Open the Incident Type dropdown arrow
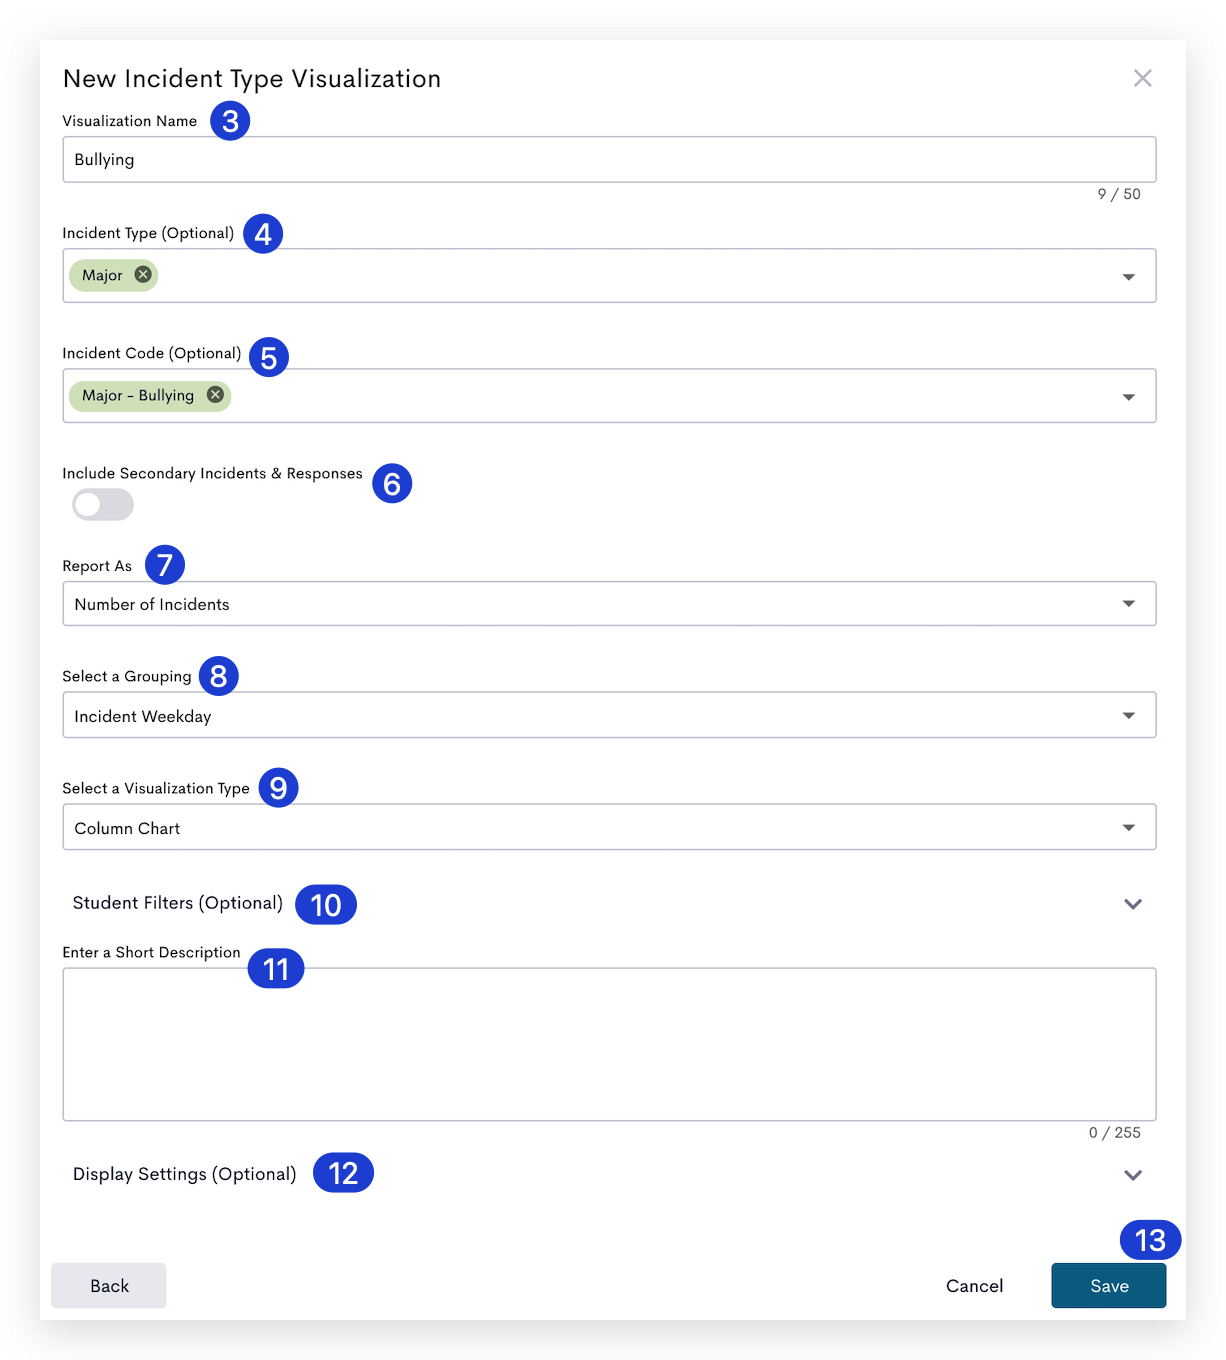1226x1360 pixels. coord(1128,277)
